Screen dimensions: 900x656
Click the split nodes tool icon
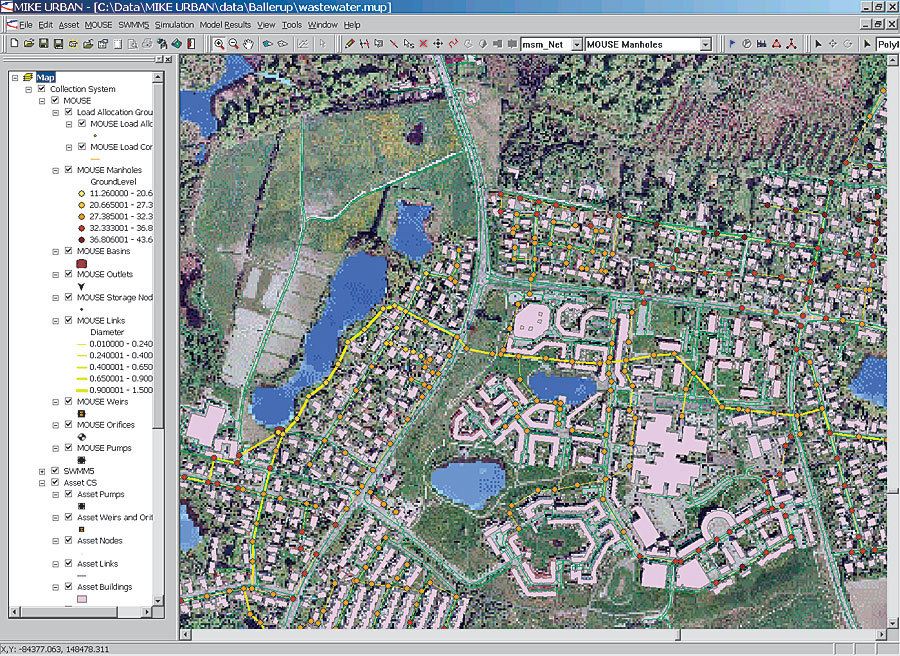point(364,44)
